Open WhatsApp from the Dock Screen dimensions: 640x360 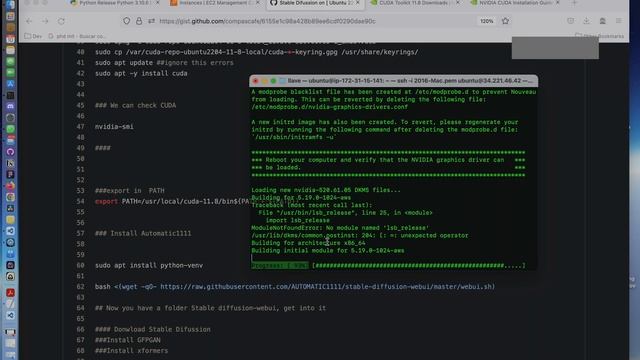click(10, 129)
